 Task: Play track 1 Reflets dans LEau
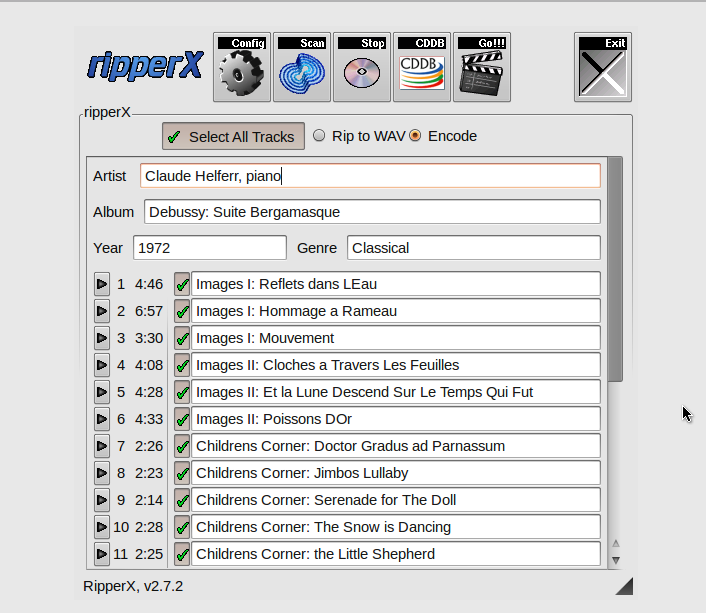pyautogui.click(x=102, y=284)
